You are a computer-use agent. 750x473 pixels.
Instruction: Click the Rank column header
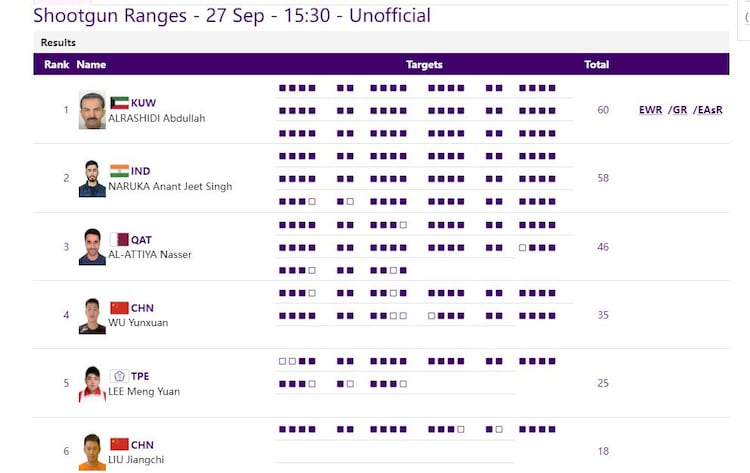tap(55, 65)
